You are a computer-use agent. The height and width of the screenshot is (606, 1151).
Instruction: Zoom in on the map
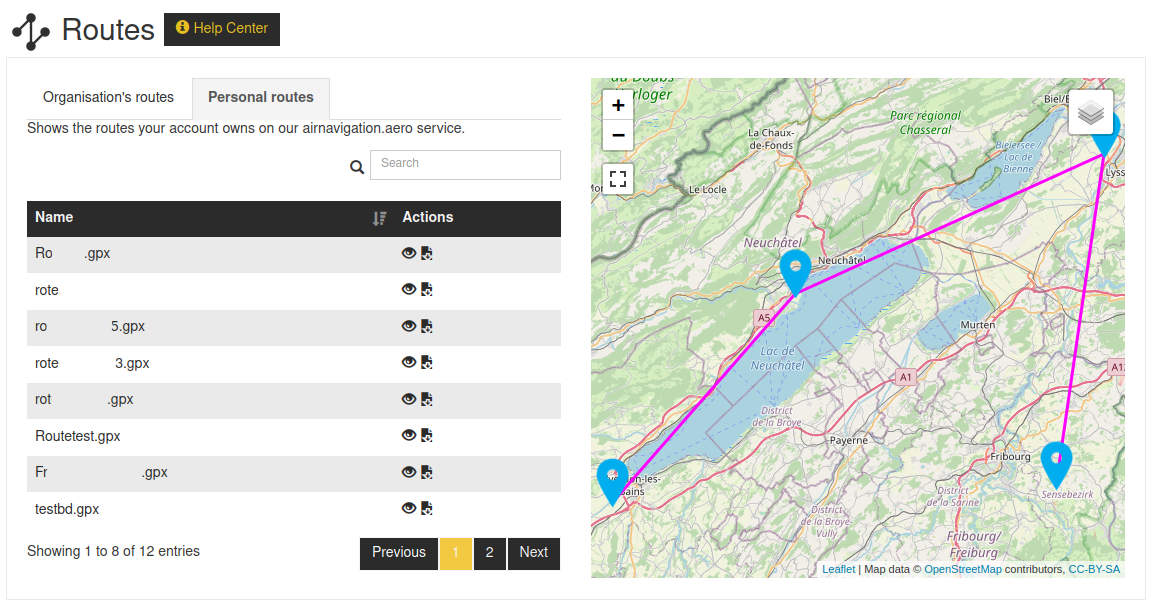point(618,106)
